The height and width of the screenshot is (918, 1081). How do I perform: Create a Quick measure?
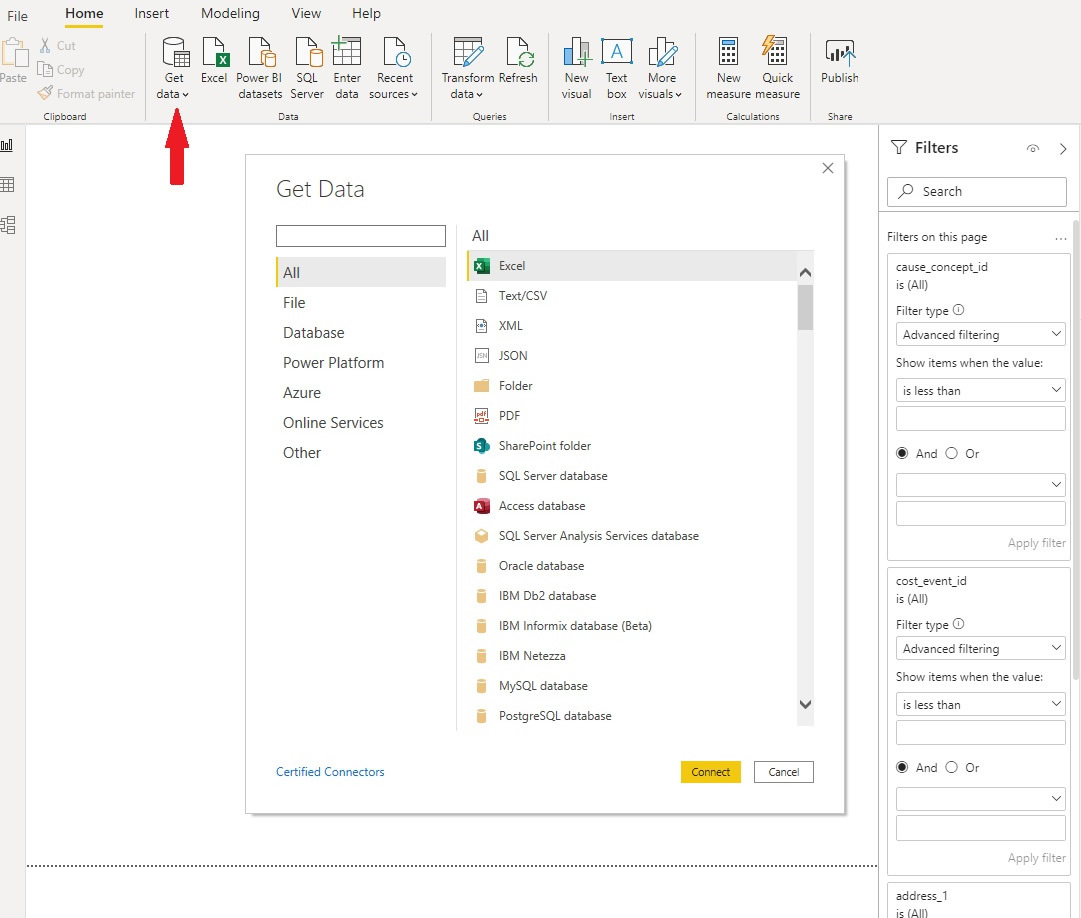click(x=777, y=68)
